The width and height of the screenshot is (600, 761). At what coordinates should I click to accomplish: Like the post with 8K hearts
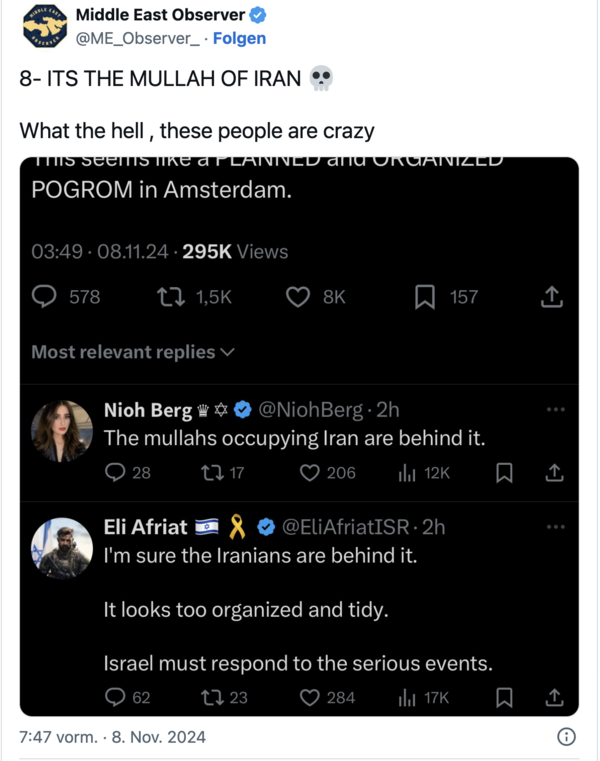coord(298,297)
